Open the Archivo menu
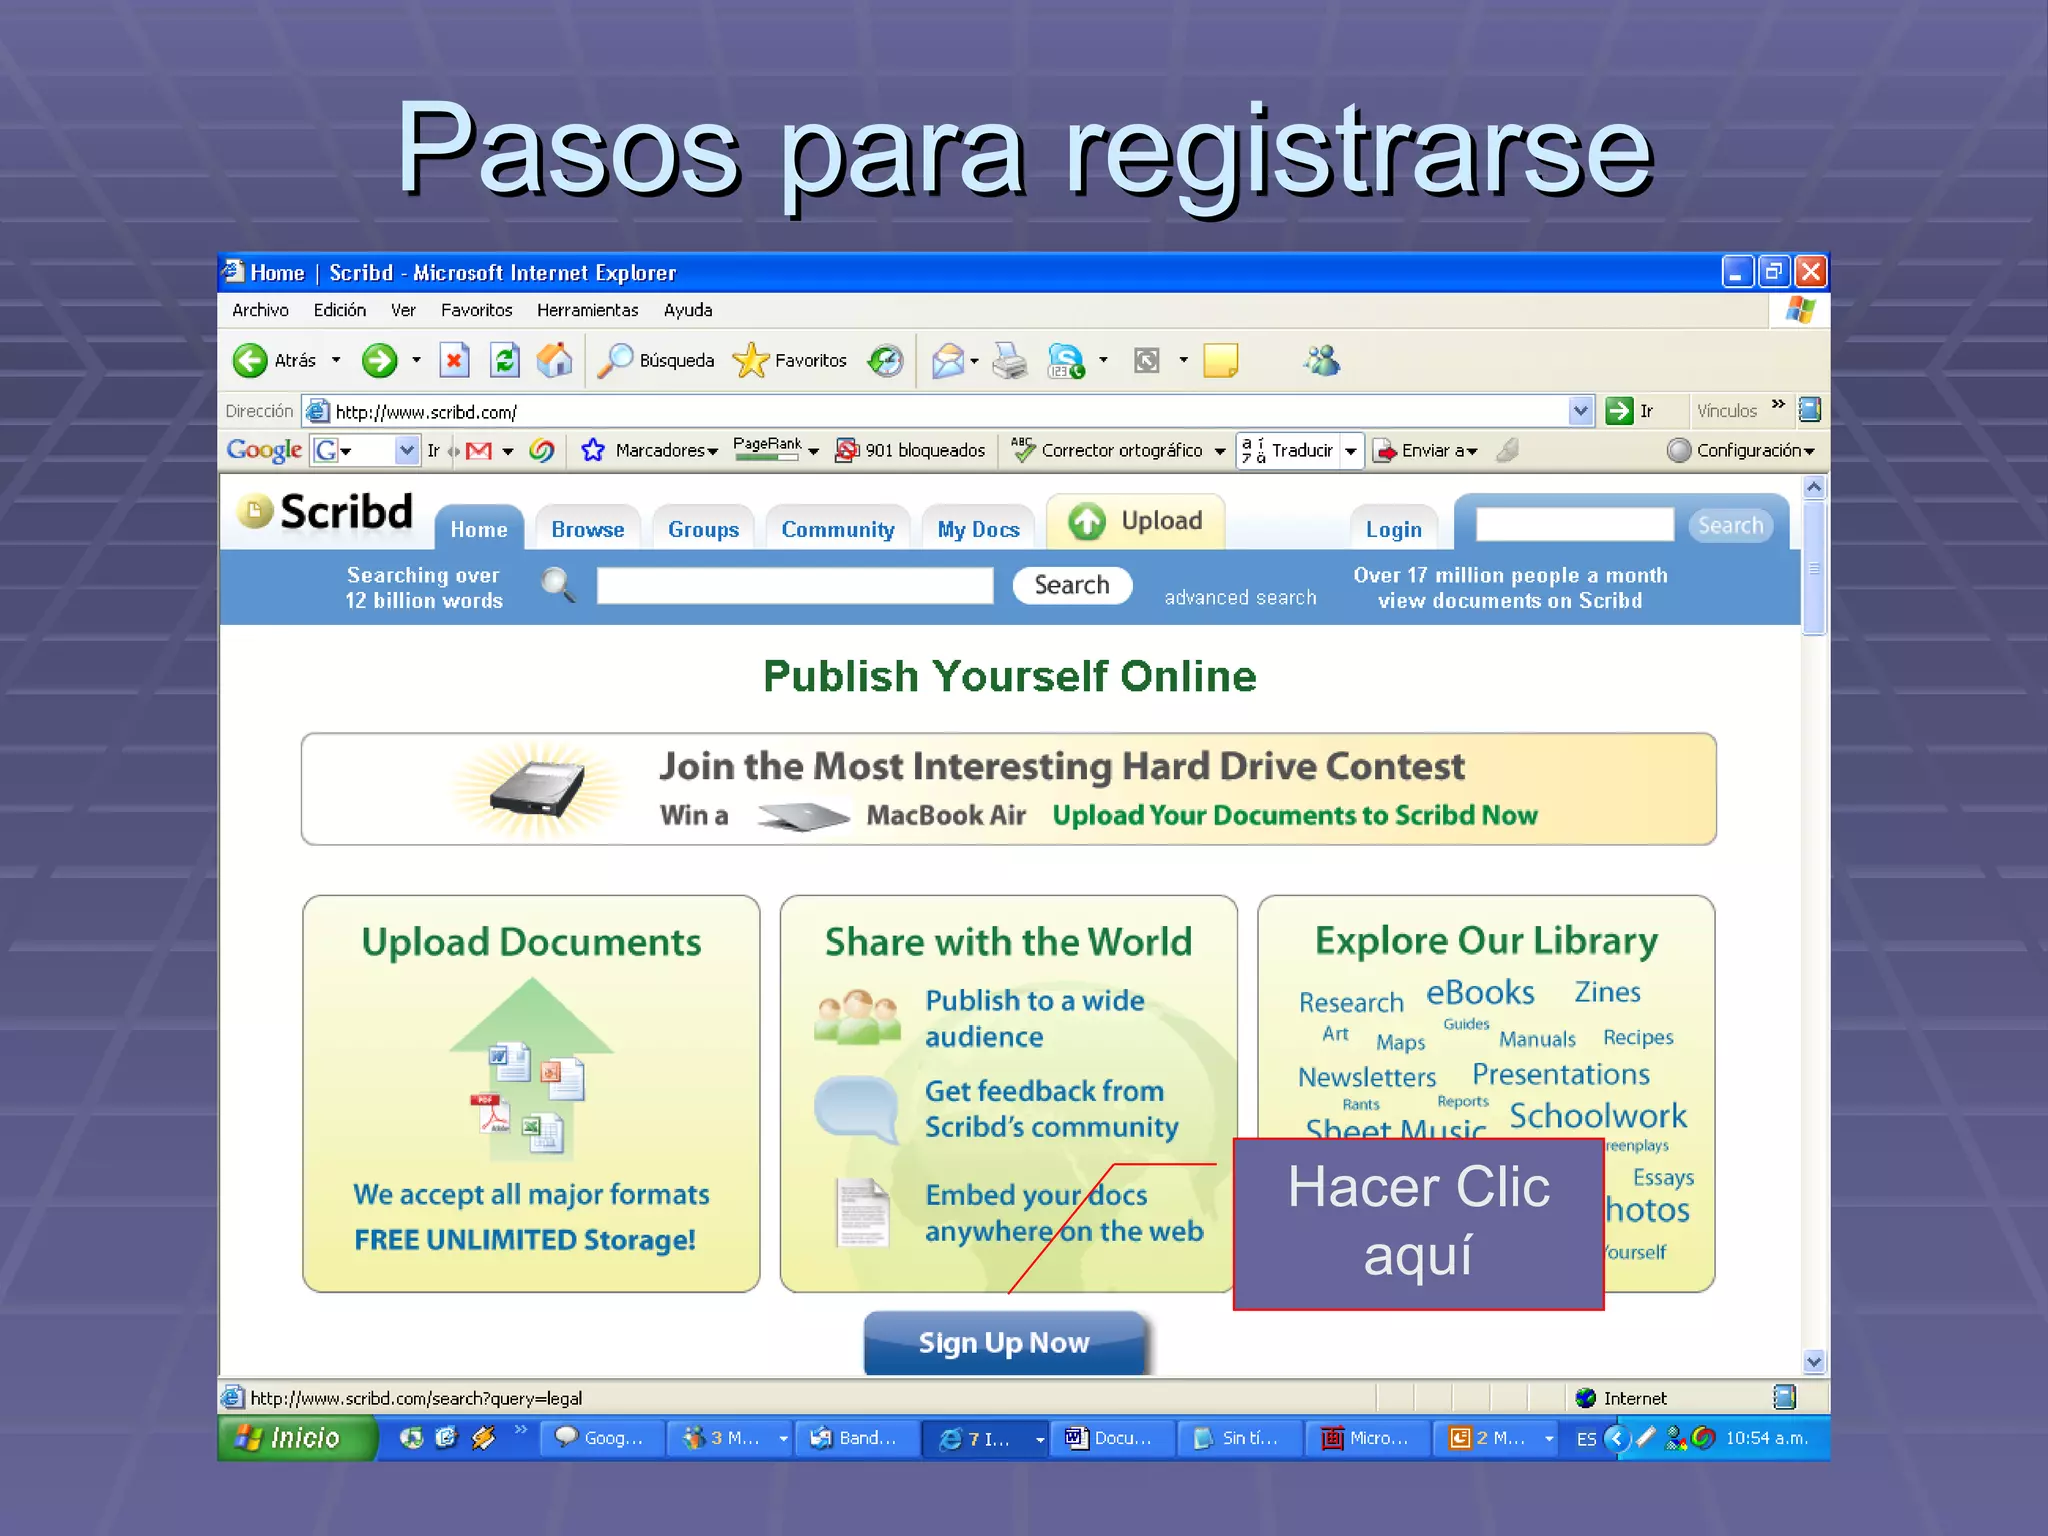This screenshot has width=2048, height=1536. 260,310
